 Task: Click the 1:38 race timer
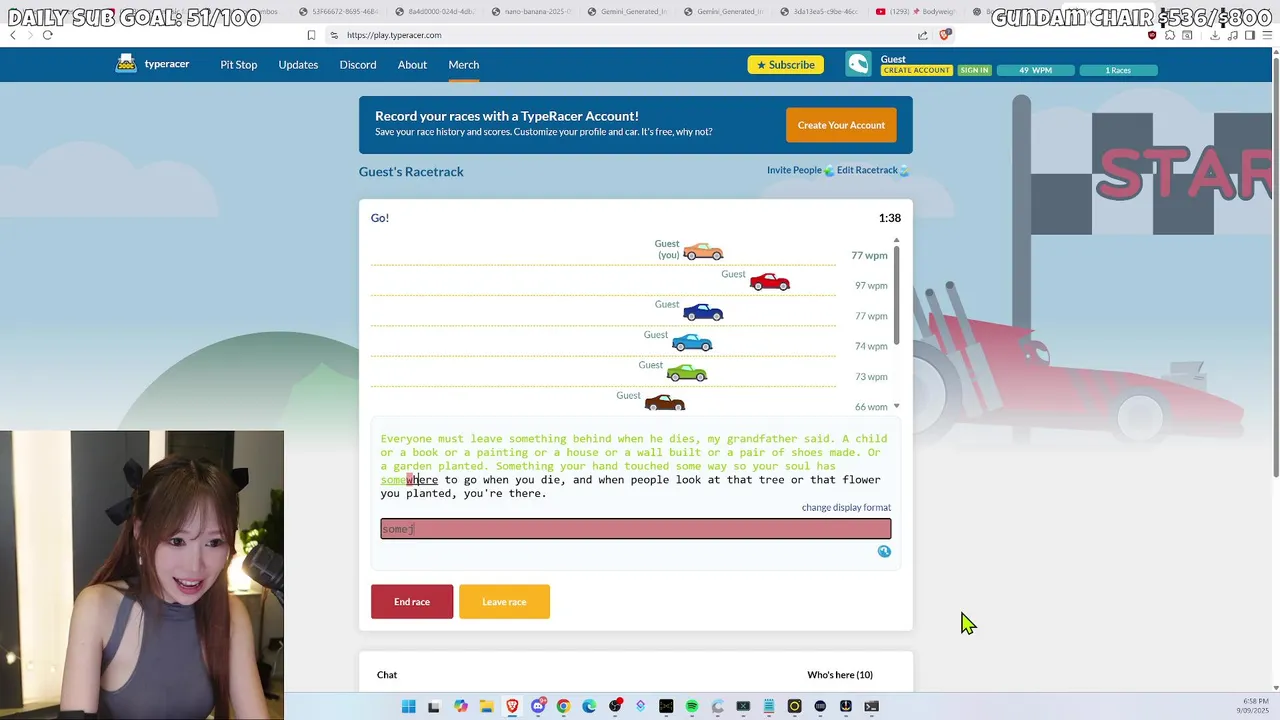[889, 218]
